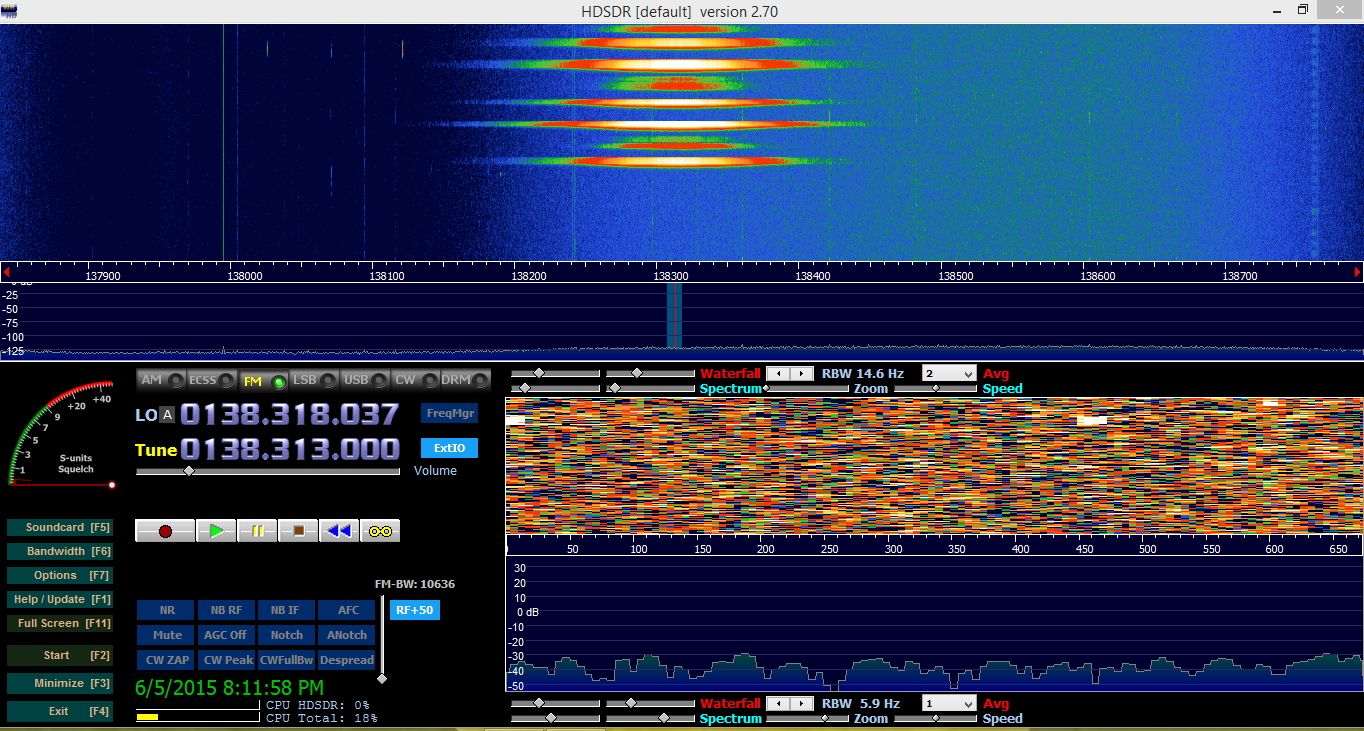Viewport: 1364px width, 731px height.
Task: Select DRM demodulation mode
Action: pos(465,380)
